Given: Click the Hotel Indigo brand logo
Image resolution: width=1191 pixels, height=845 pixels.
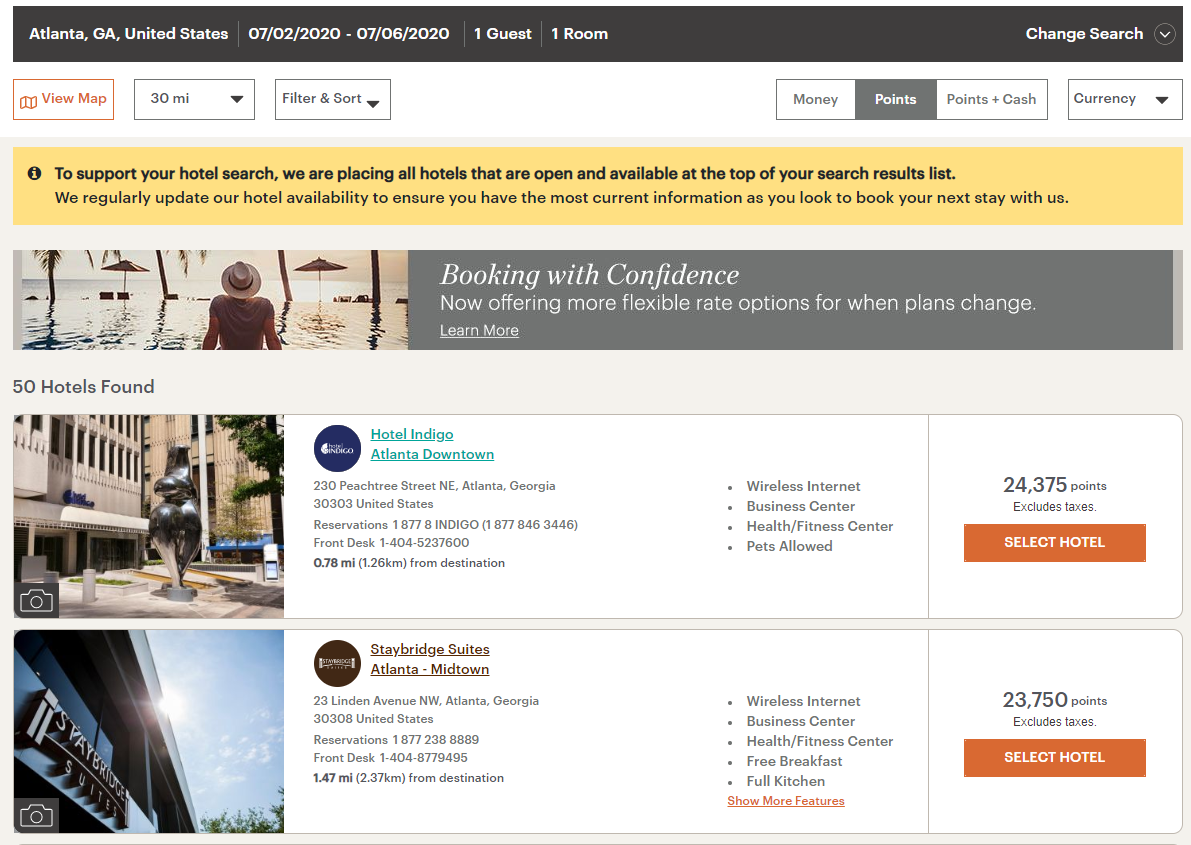Looking at the screenshot, I should coord(337,448).
